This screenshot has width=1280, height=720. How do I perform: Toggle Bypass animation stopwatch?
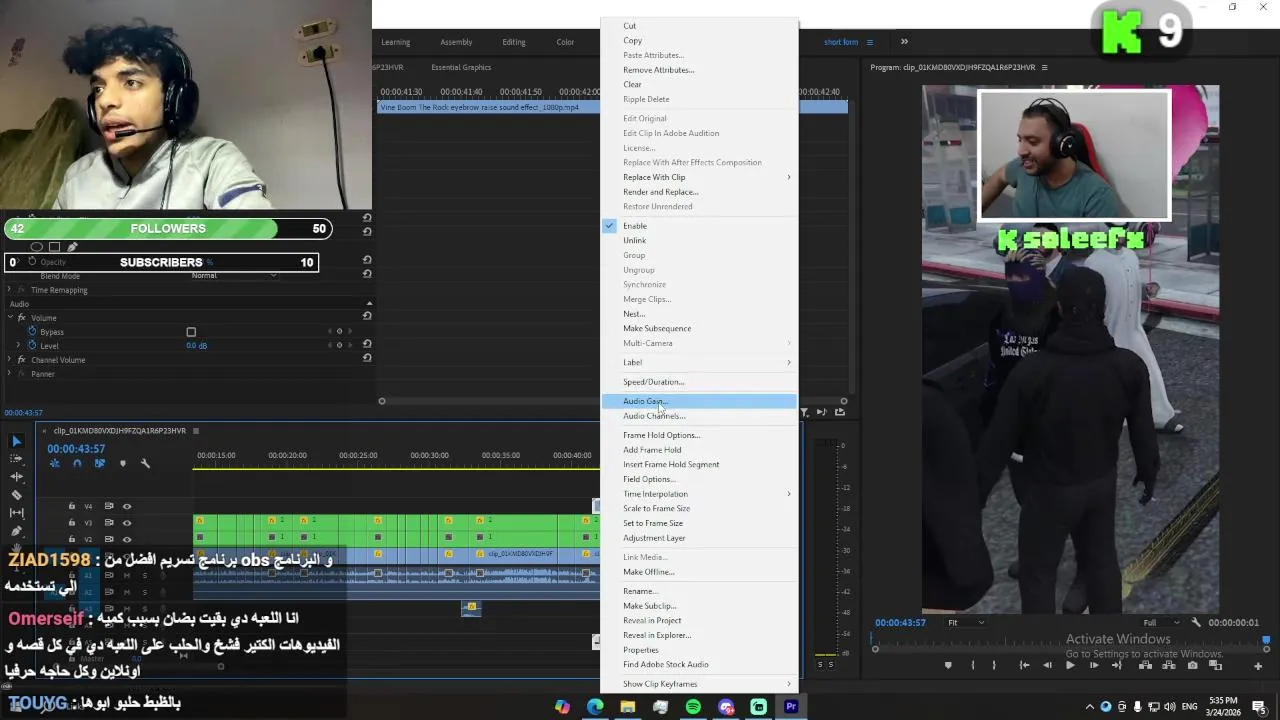(x=32, y=331)
